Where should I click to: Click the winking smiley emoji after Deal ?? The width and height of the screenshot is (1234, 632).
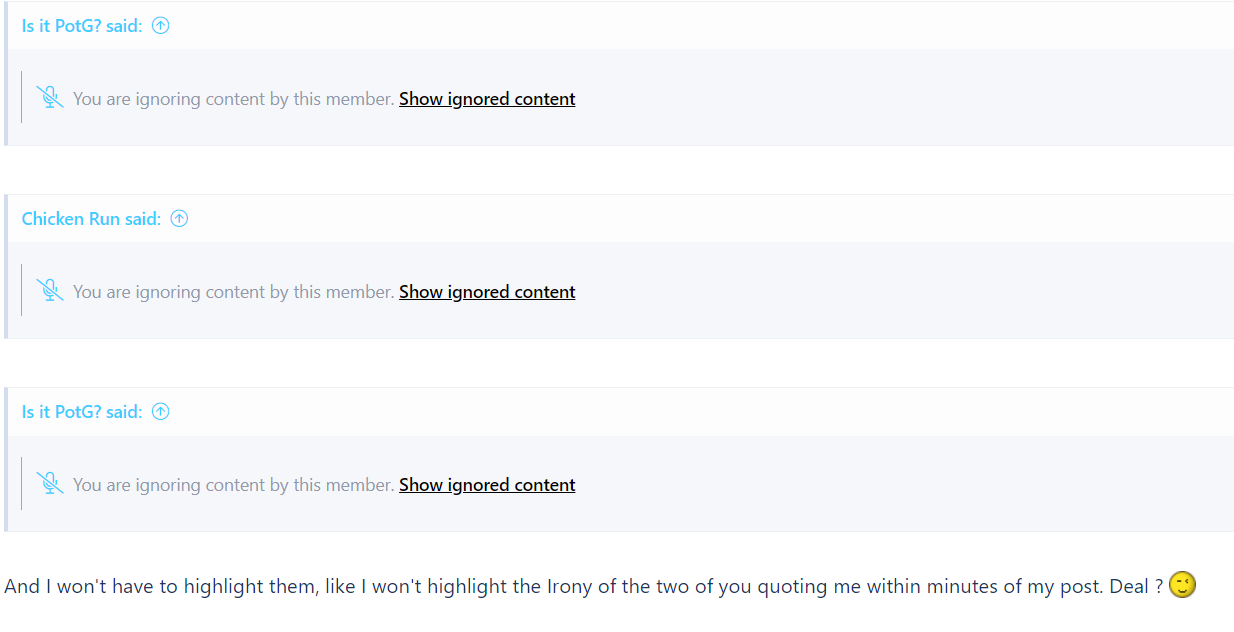[x=1182, y=585]
